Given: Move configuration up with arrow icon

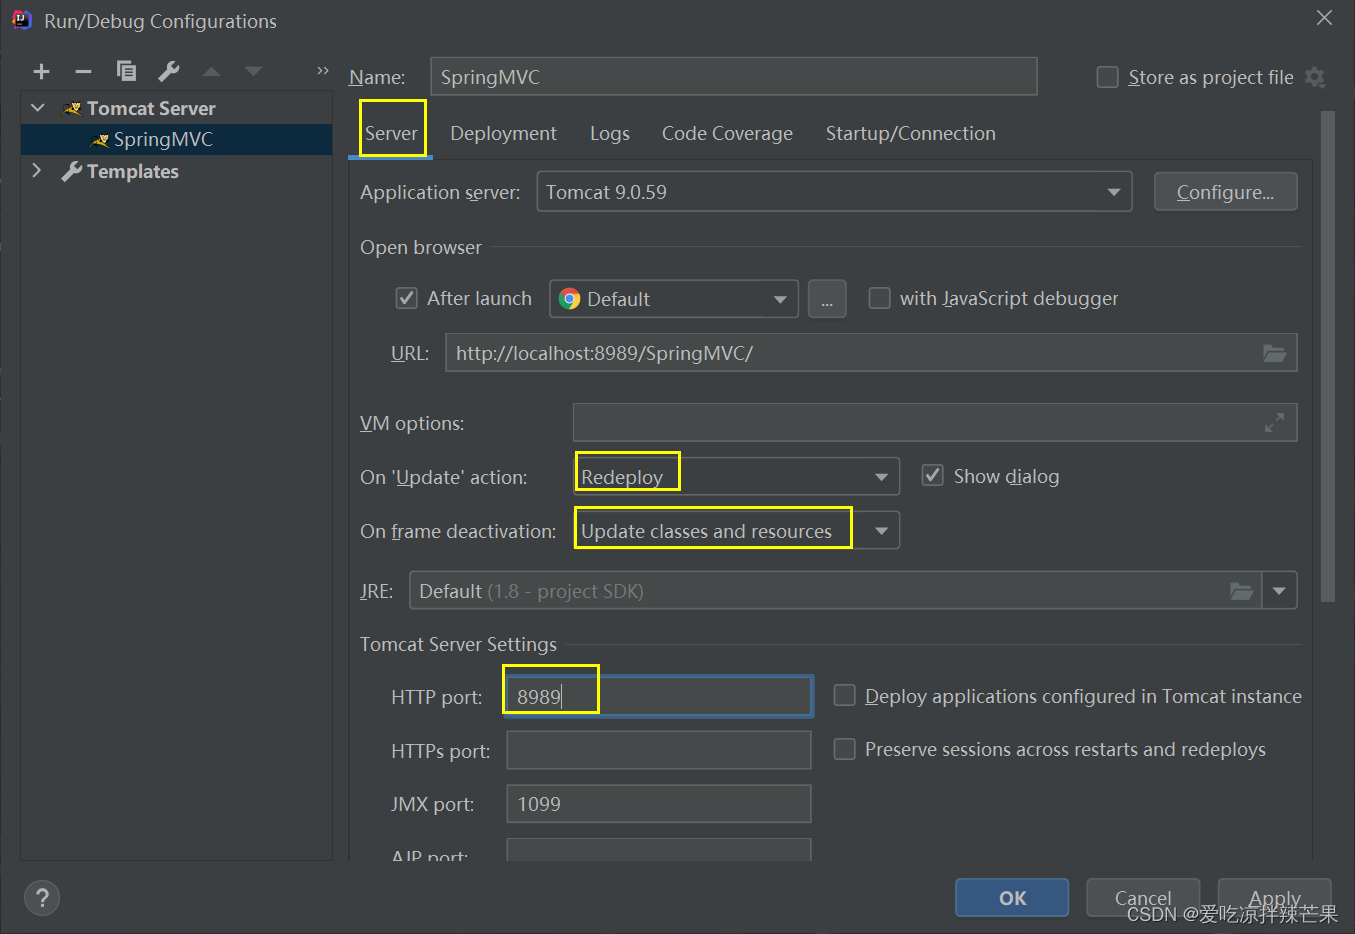Looking at the screenshot, I should [x=211, y=71].
